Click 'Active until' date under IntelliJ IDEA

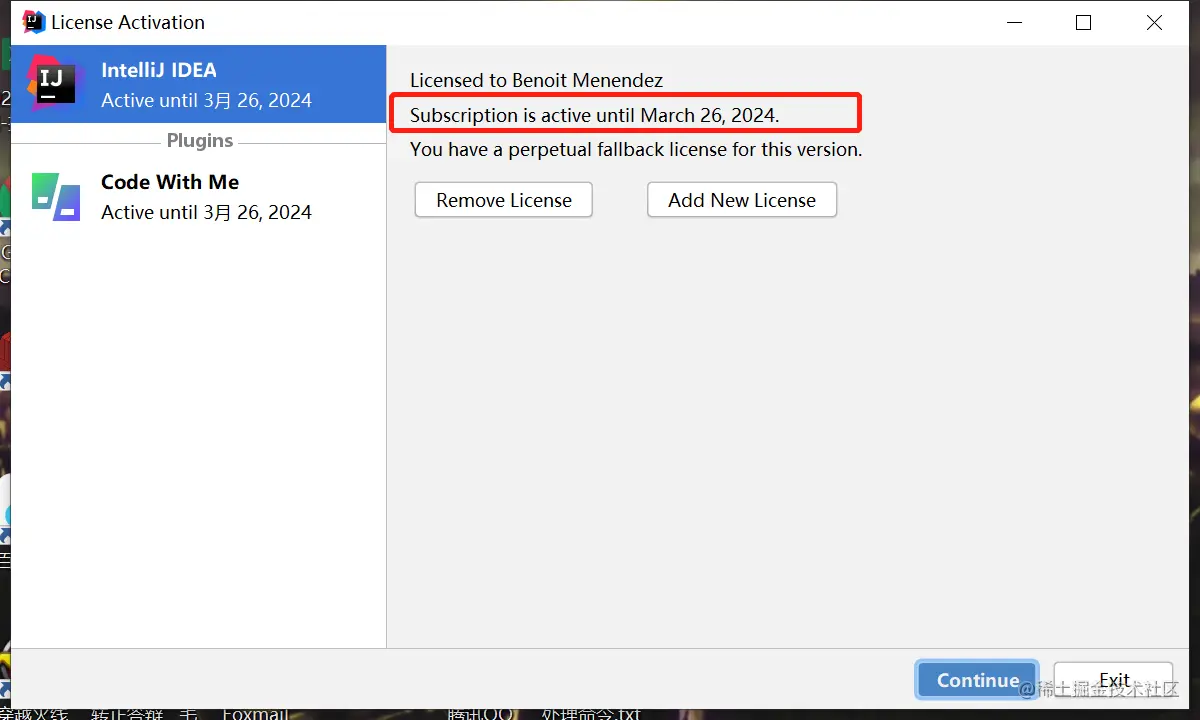tap(206, 100)
